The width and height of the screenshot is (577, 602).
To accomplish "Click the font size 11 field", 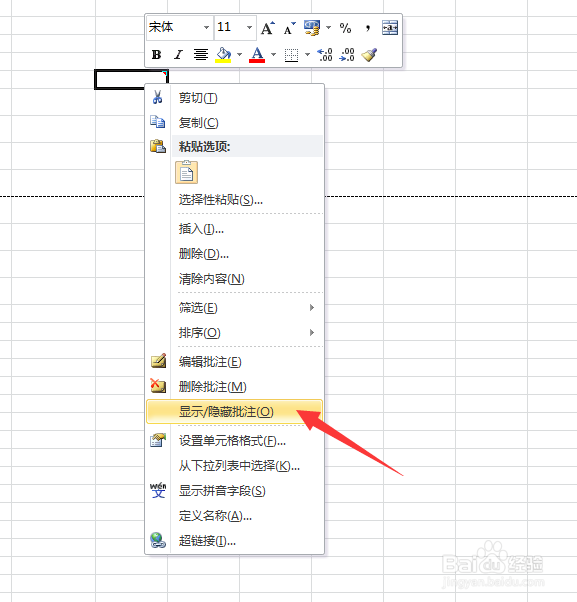I will click(x=235, y=28).
